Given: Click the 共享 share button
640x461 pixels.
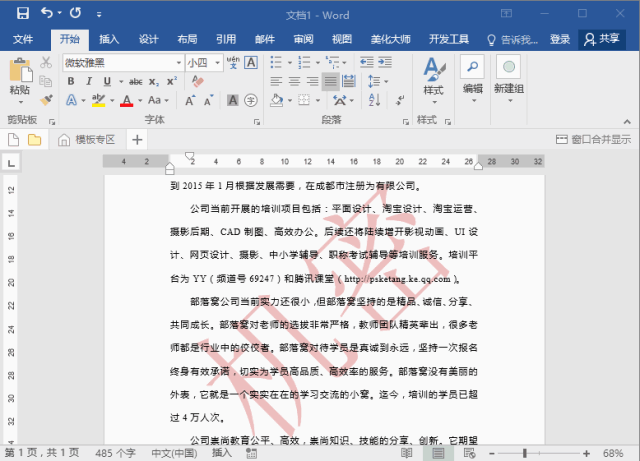Looking at the screenshot, I should pos(602,39).
